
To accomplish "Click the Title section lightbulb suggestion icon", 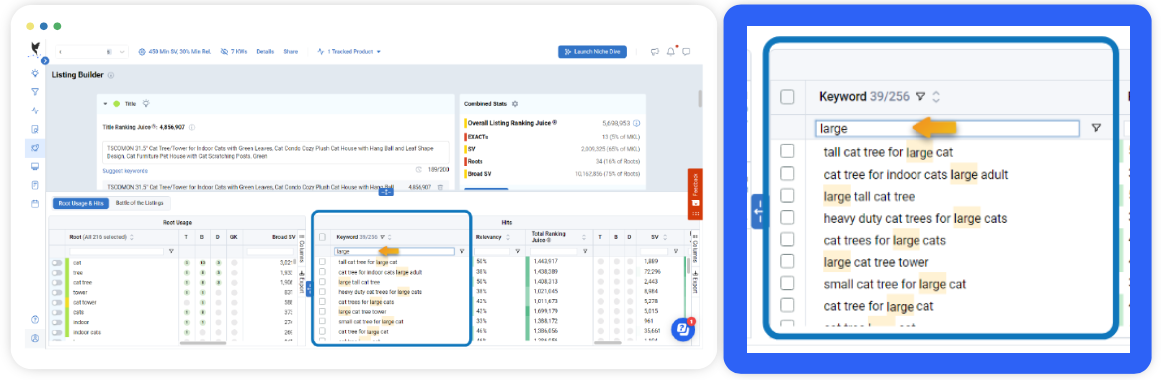I will [146, 104].
